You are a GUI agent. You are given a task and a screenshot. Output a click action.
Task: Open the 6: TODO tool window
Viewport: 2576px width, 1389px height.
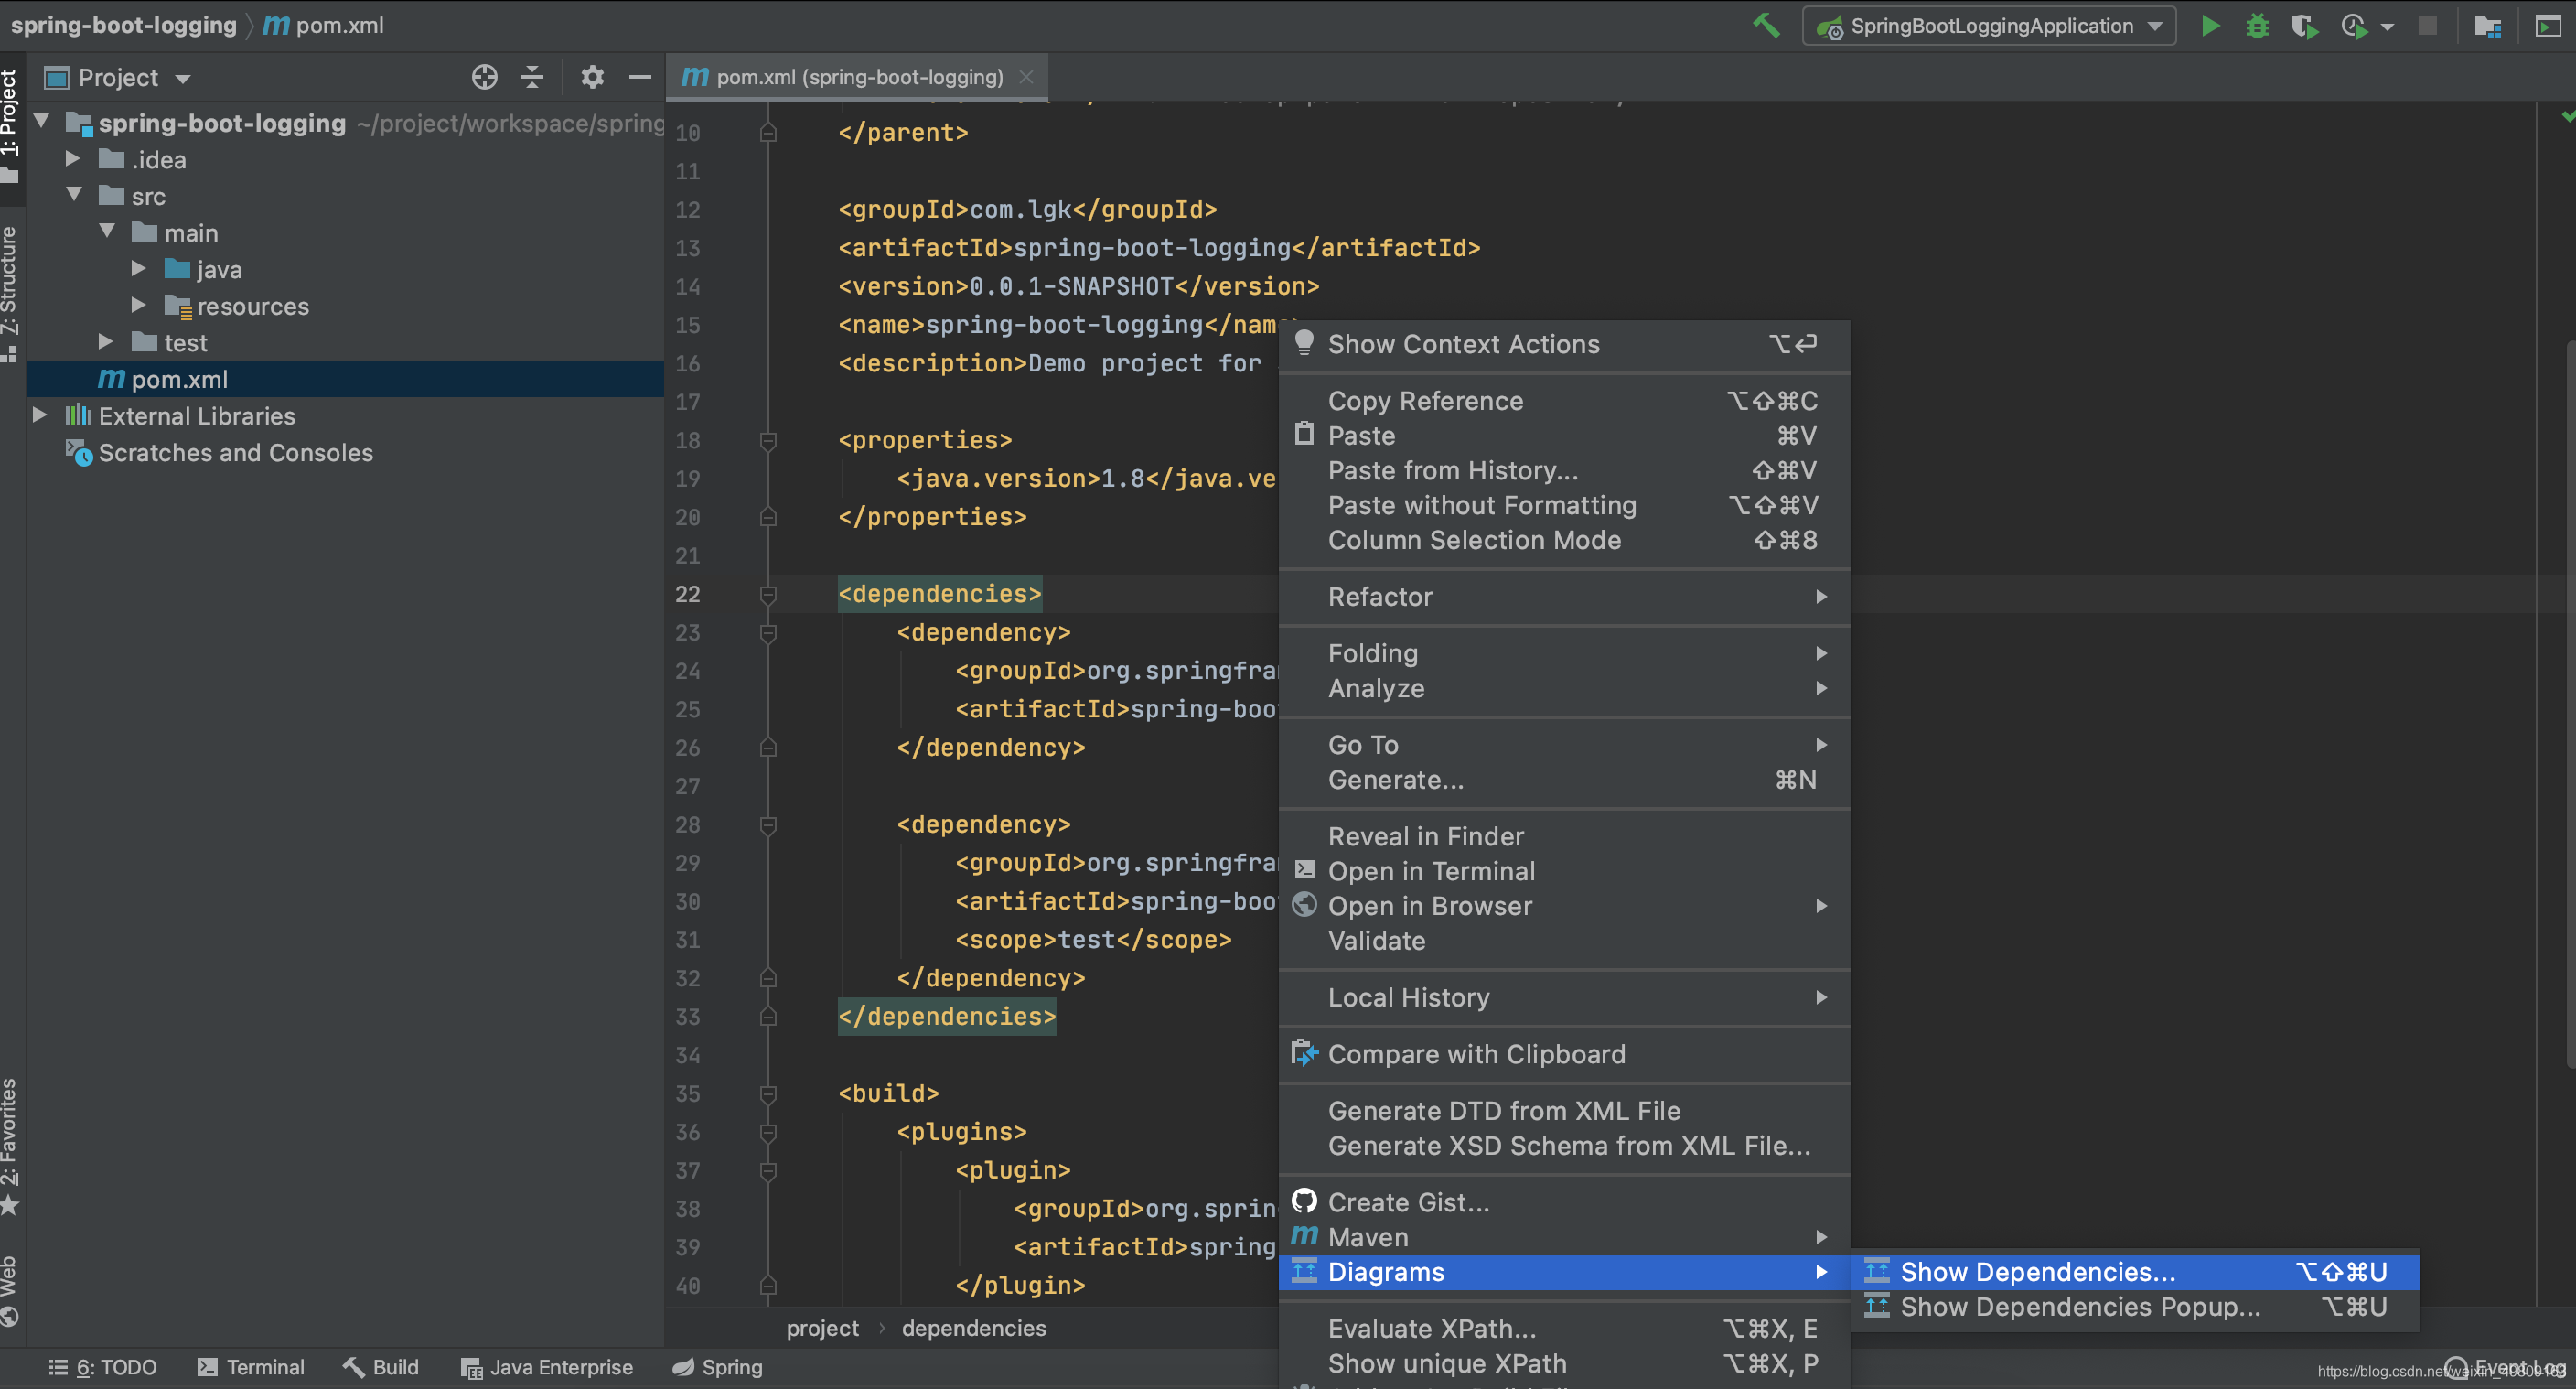103,1366
